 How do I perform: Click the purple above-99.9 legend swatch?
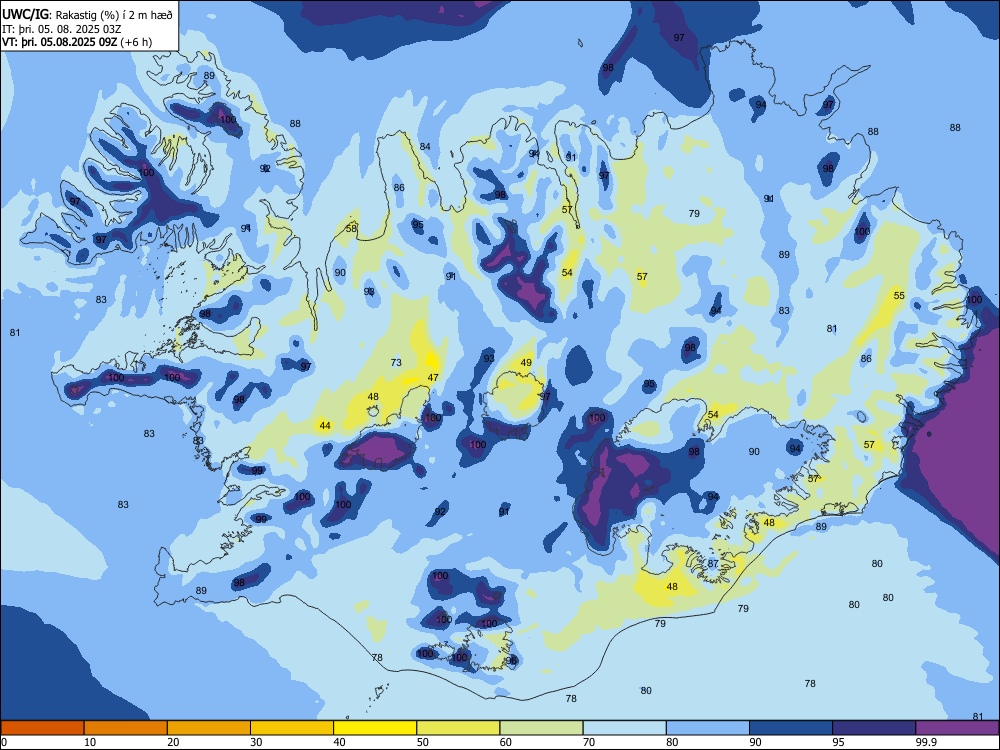[x=957, y=728]
